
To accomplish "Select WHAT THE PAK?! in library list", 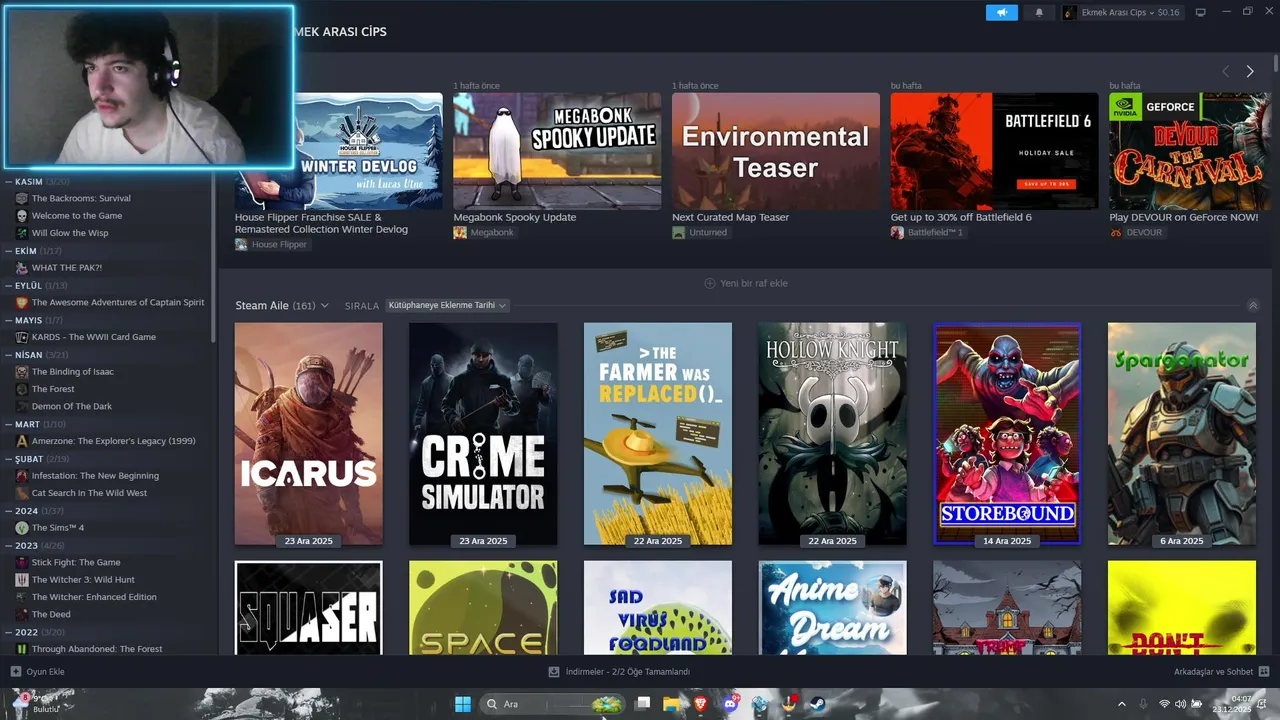I will click(67, 267).
